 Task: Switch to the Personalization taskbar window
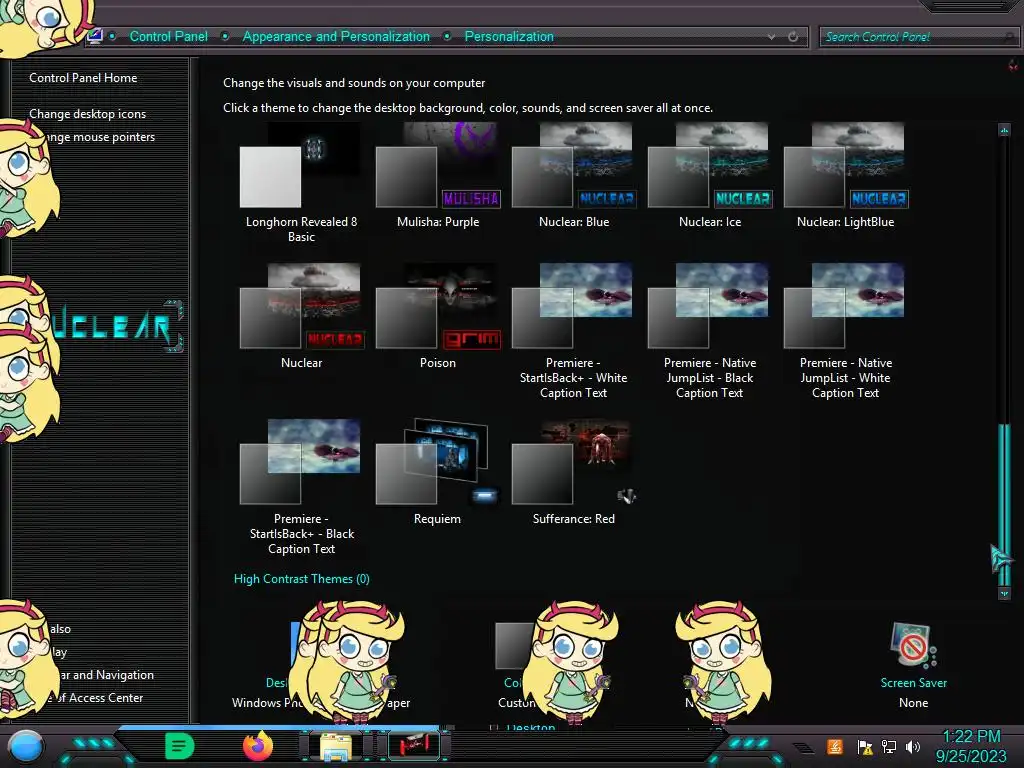414,746
